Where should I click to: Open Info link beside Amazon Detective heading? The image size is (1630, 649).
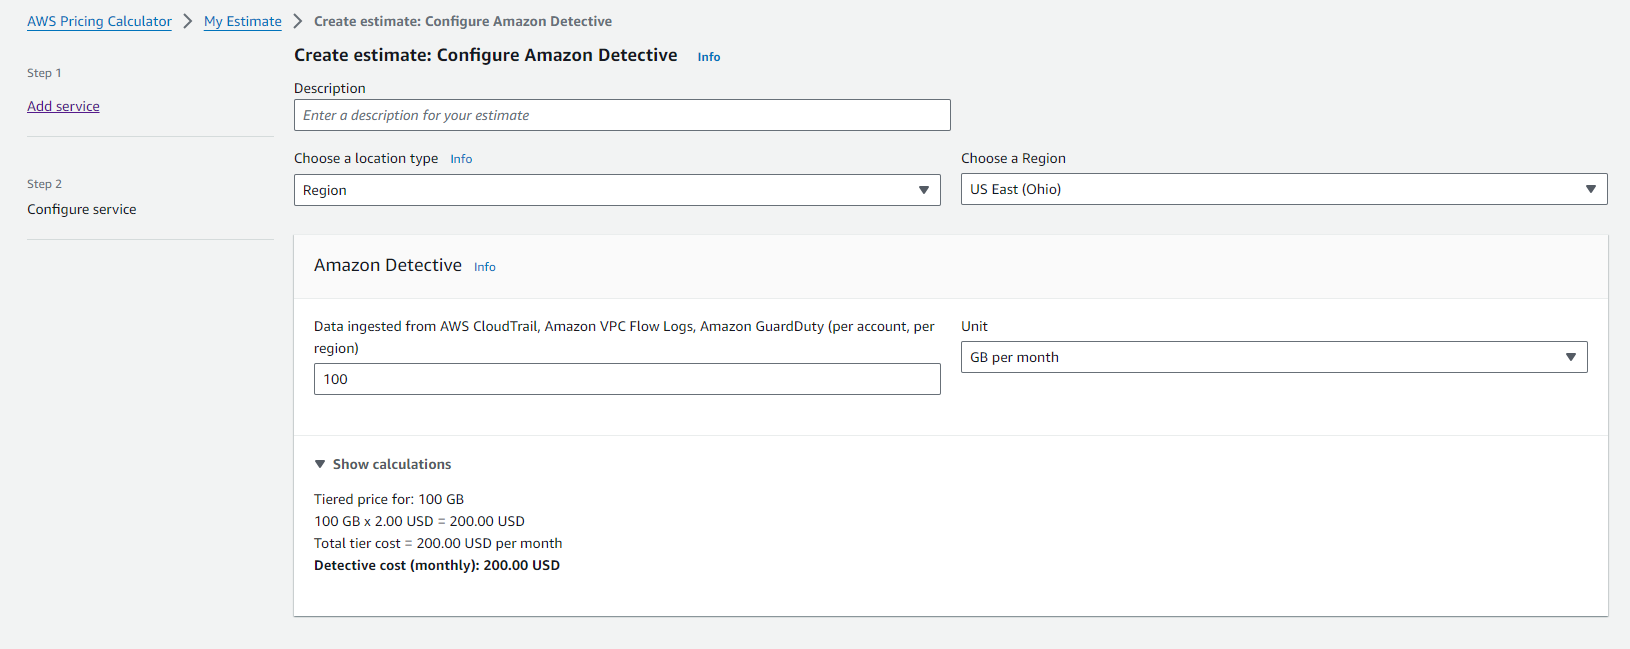point(485,267)
